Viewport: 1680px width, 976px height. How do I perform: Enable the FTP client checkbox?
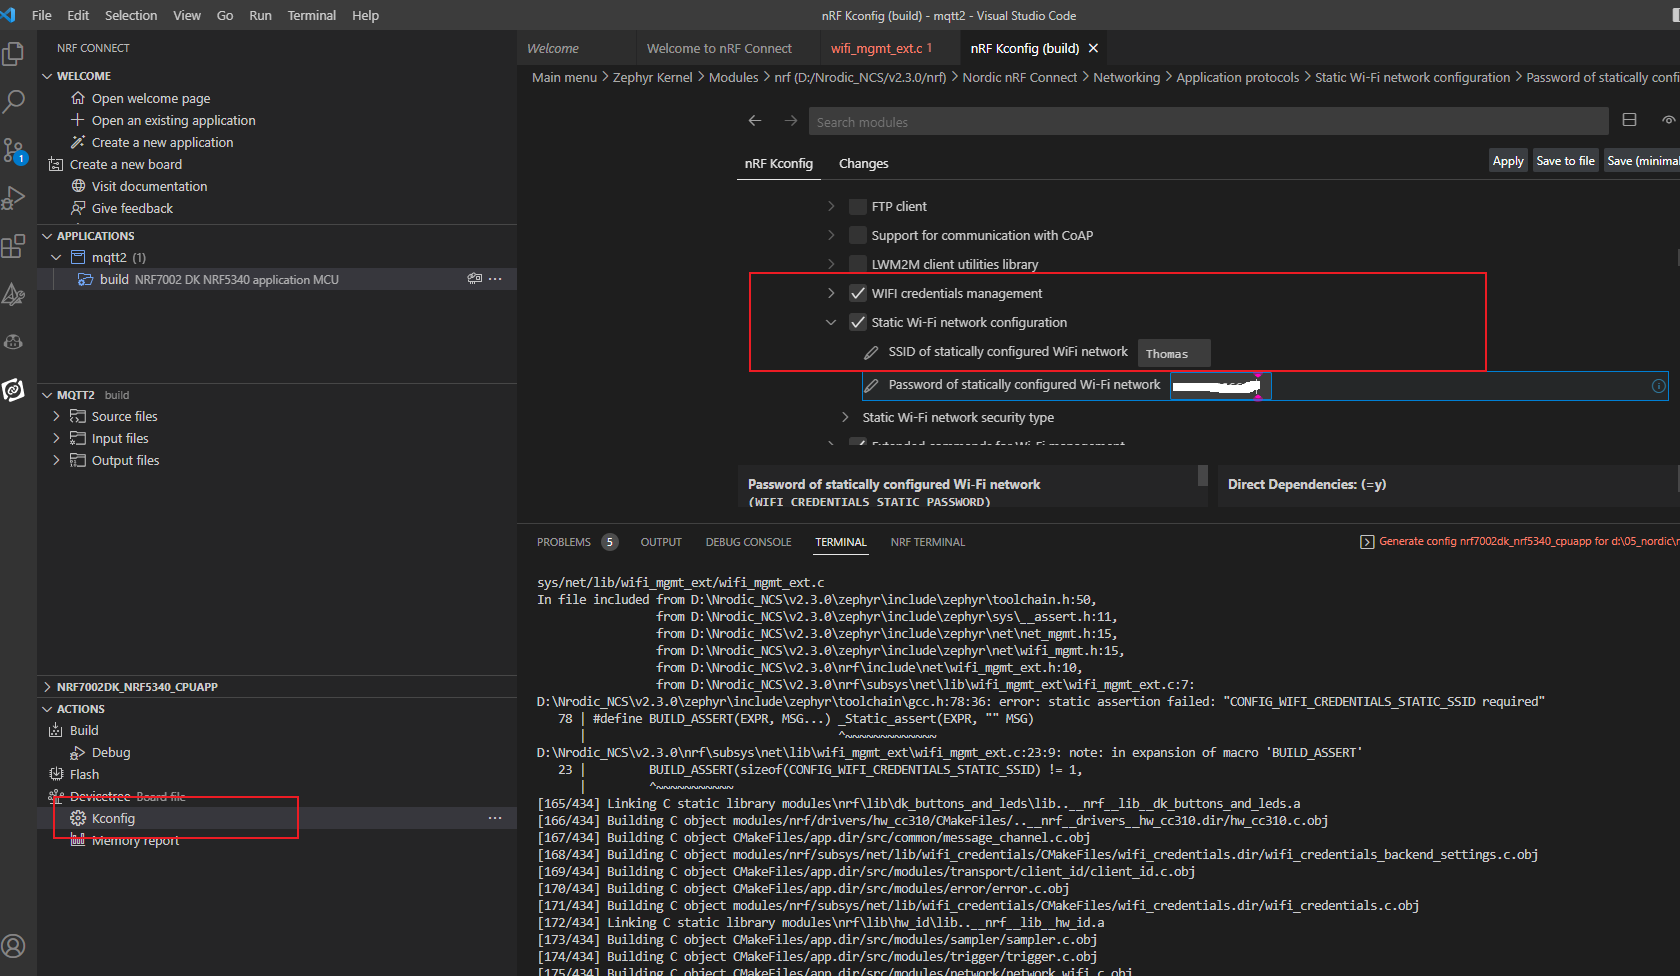857,206
